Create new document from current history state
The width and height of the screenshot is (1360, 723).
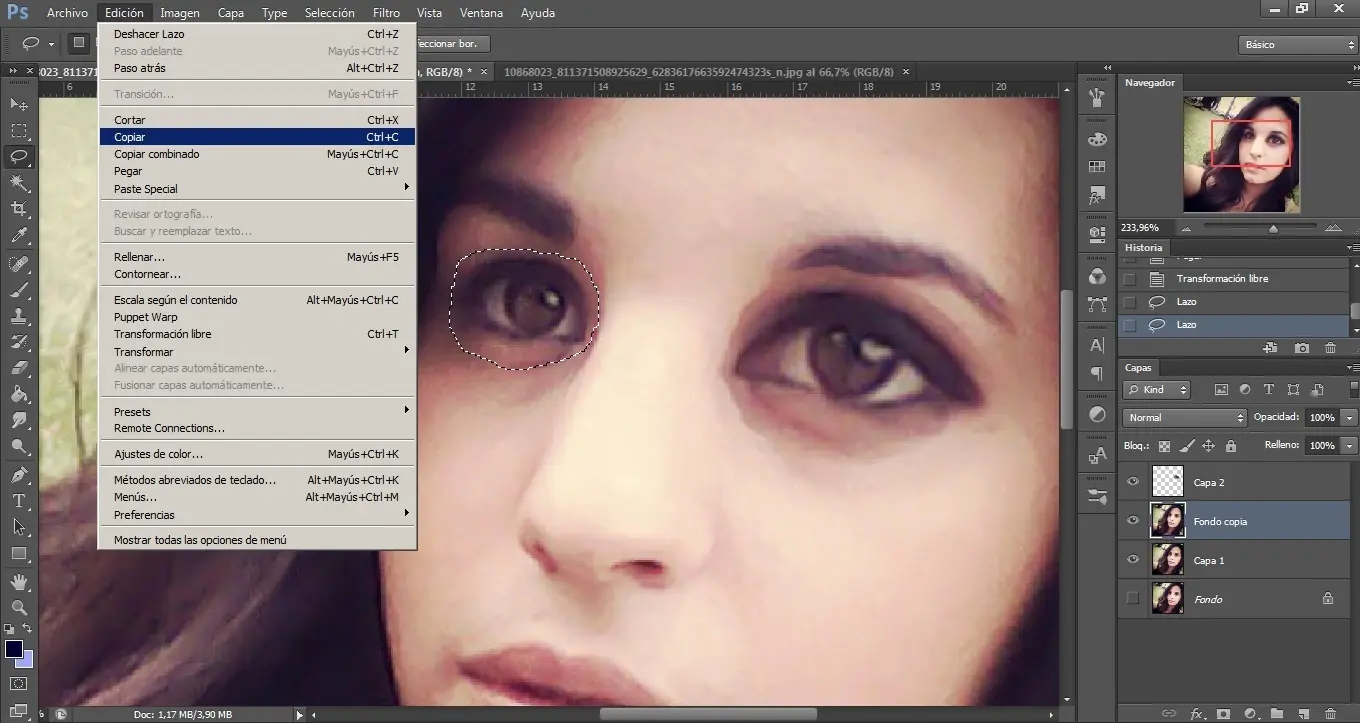(x=1270, y=348)
